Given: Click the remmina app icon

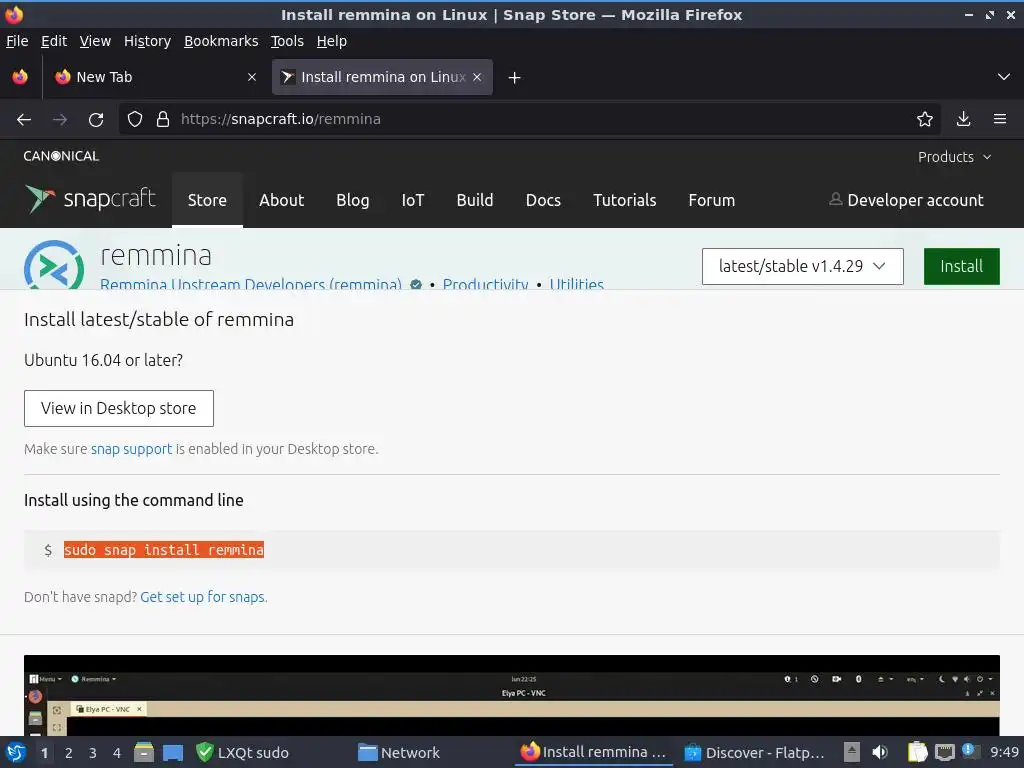Looking at the screenshot, I should (x=54, y=265).
